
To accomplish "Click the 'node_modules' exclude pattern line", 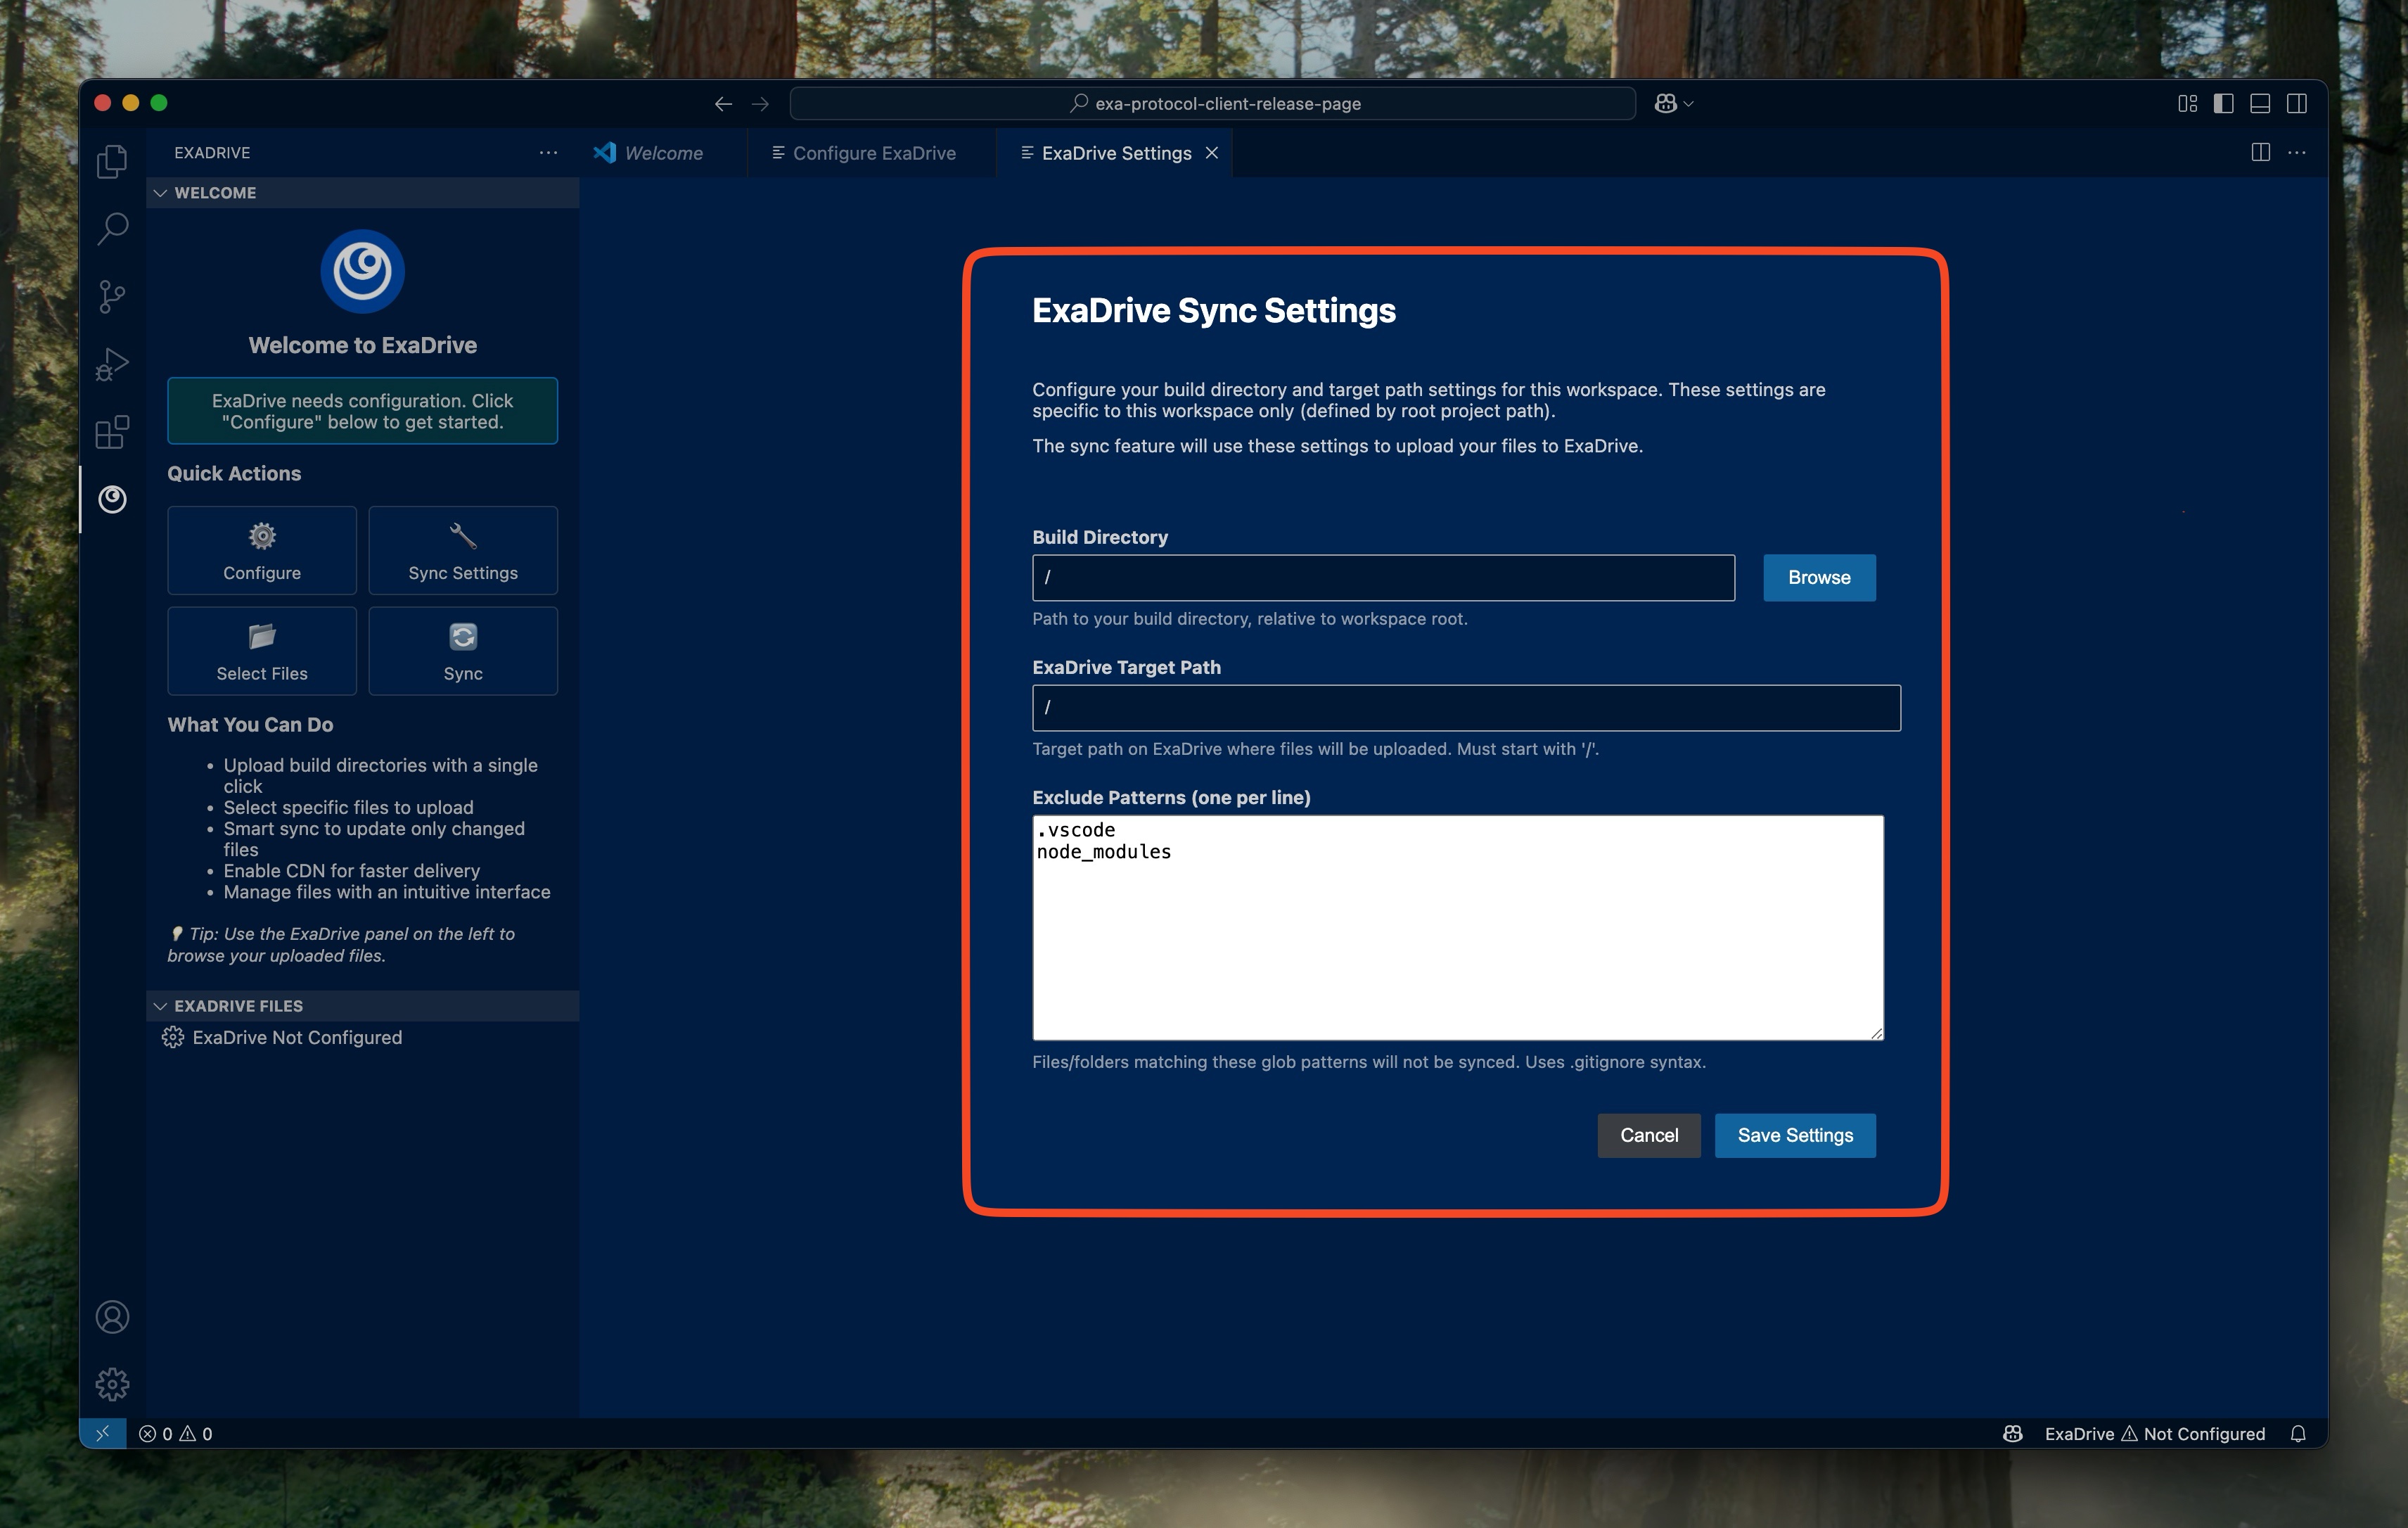I will (1104, 852).
